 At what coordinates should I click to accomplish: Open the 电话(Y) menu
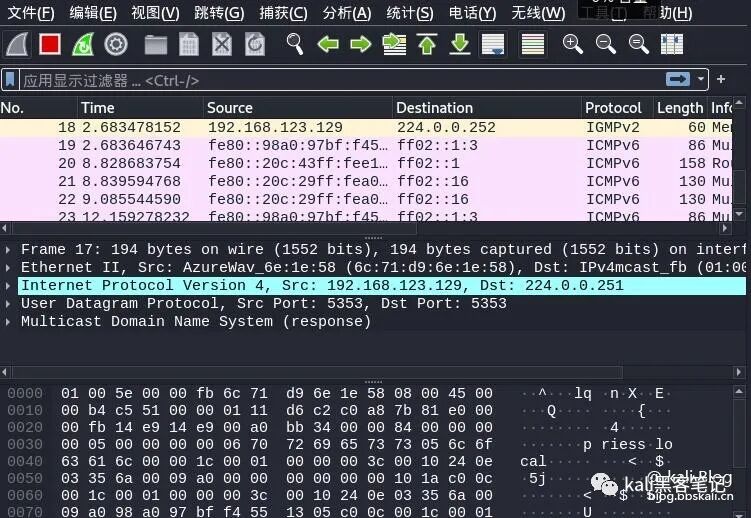point(472,13)
